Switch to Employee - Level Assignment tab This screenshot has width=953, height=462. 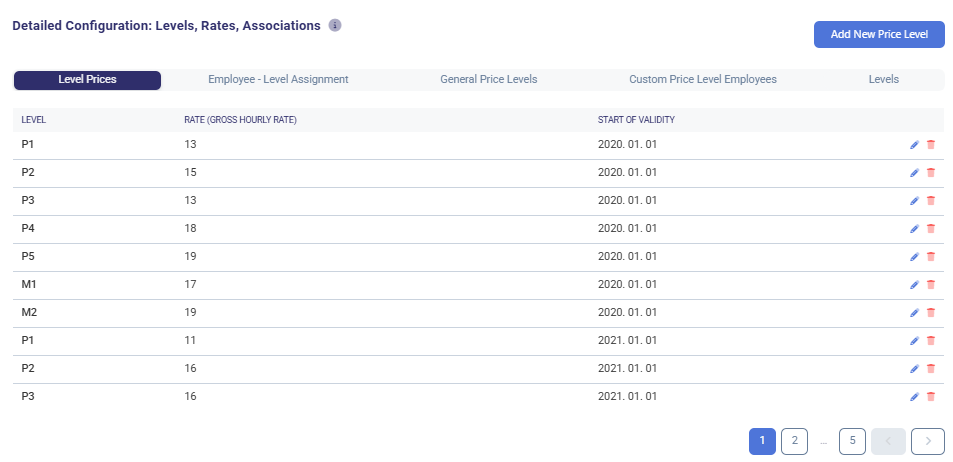pos(278,80)
